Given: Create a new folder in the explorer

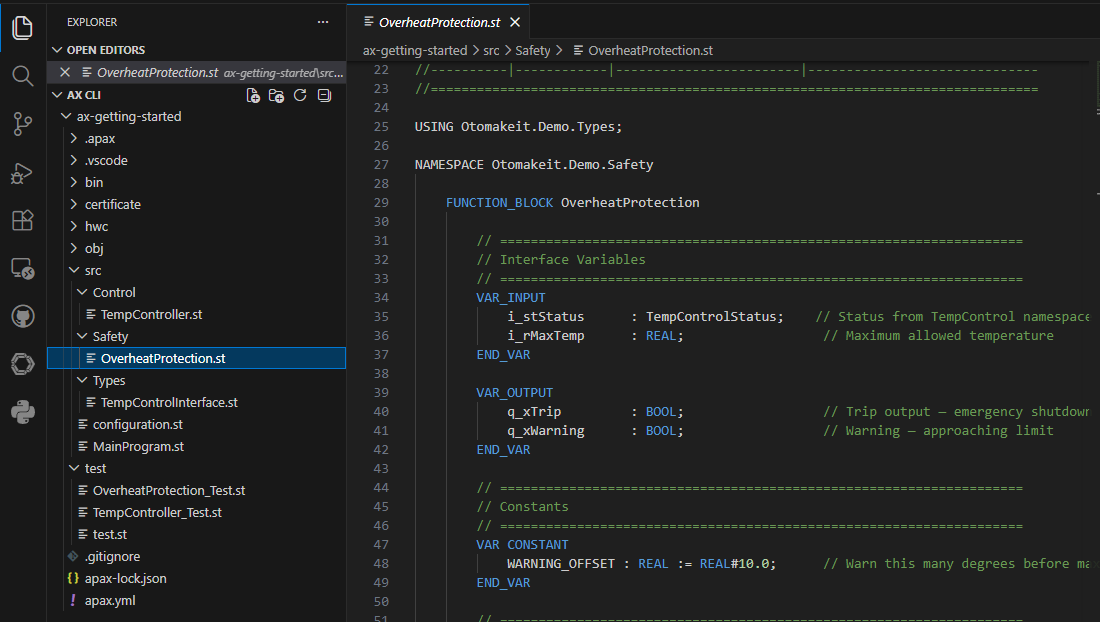Looking at the screenshot, I should coord(276,94).
